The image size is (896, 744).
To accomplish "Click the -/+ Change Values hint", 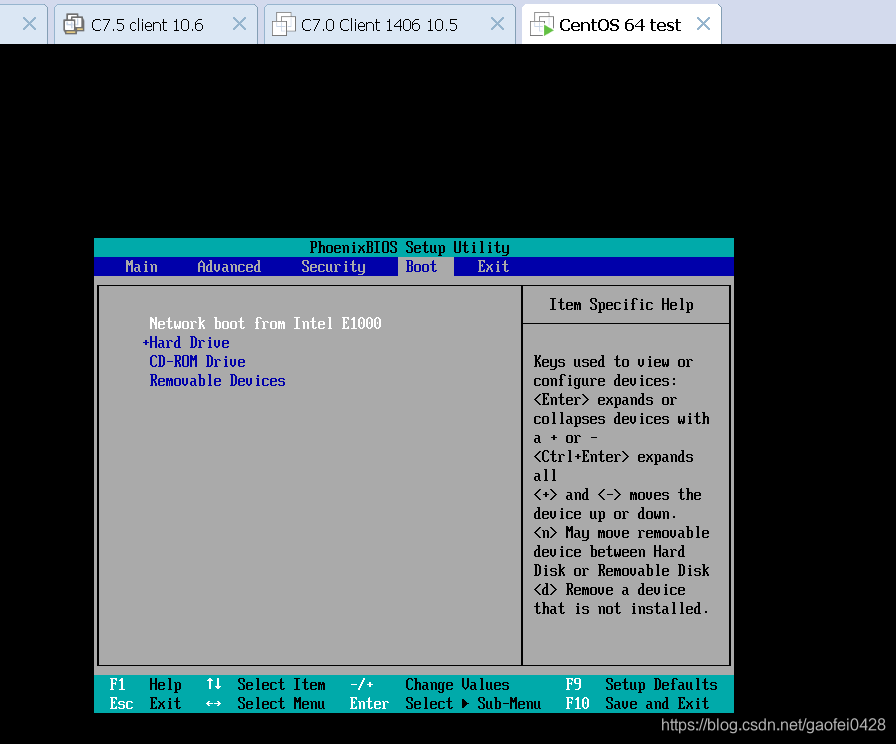I will tap(429, 685).
